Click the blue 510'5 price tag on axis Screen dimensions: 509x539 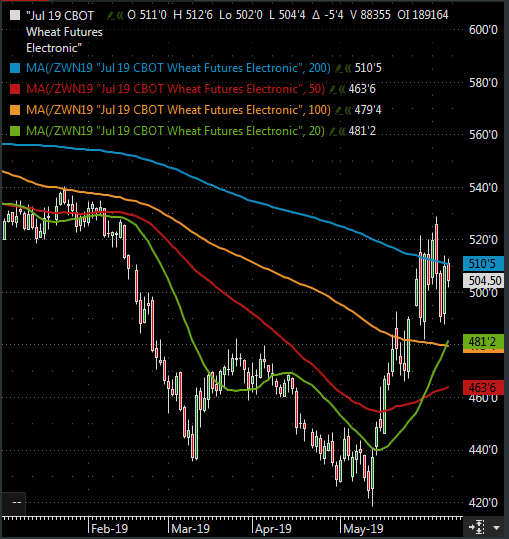[x=483, y=264]
